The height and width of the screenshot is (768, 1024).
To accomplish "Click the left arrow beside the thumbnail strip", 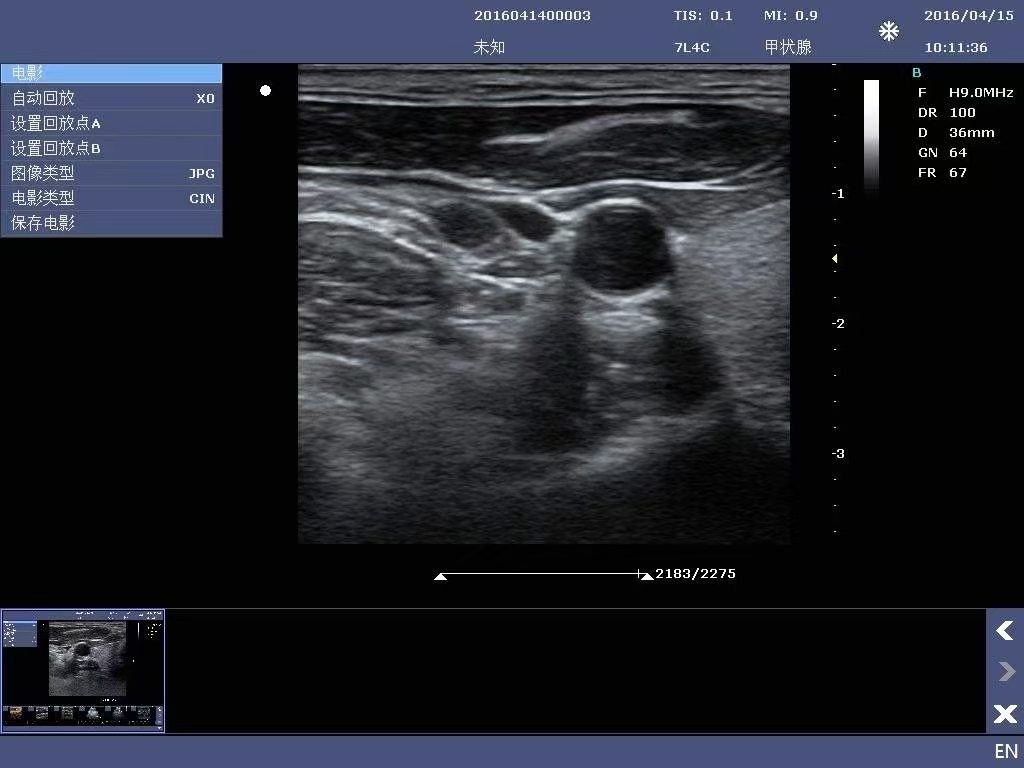I will tap(1004, 631).
